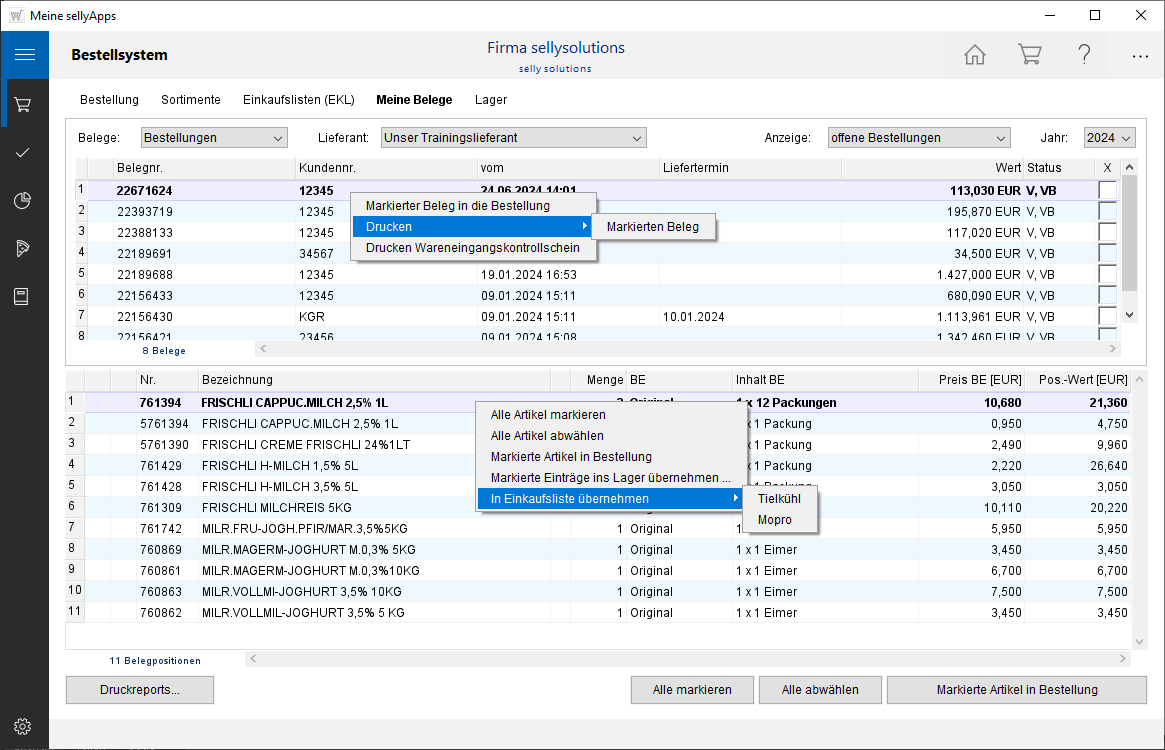Toggle X checkbox for Beleg 22156433
This screenshot has height=750, width=1165.
click(1107, 295)
